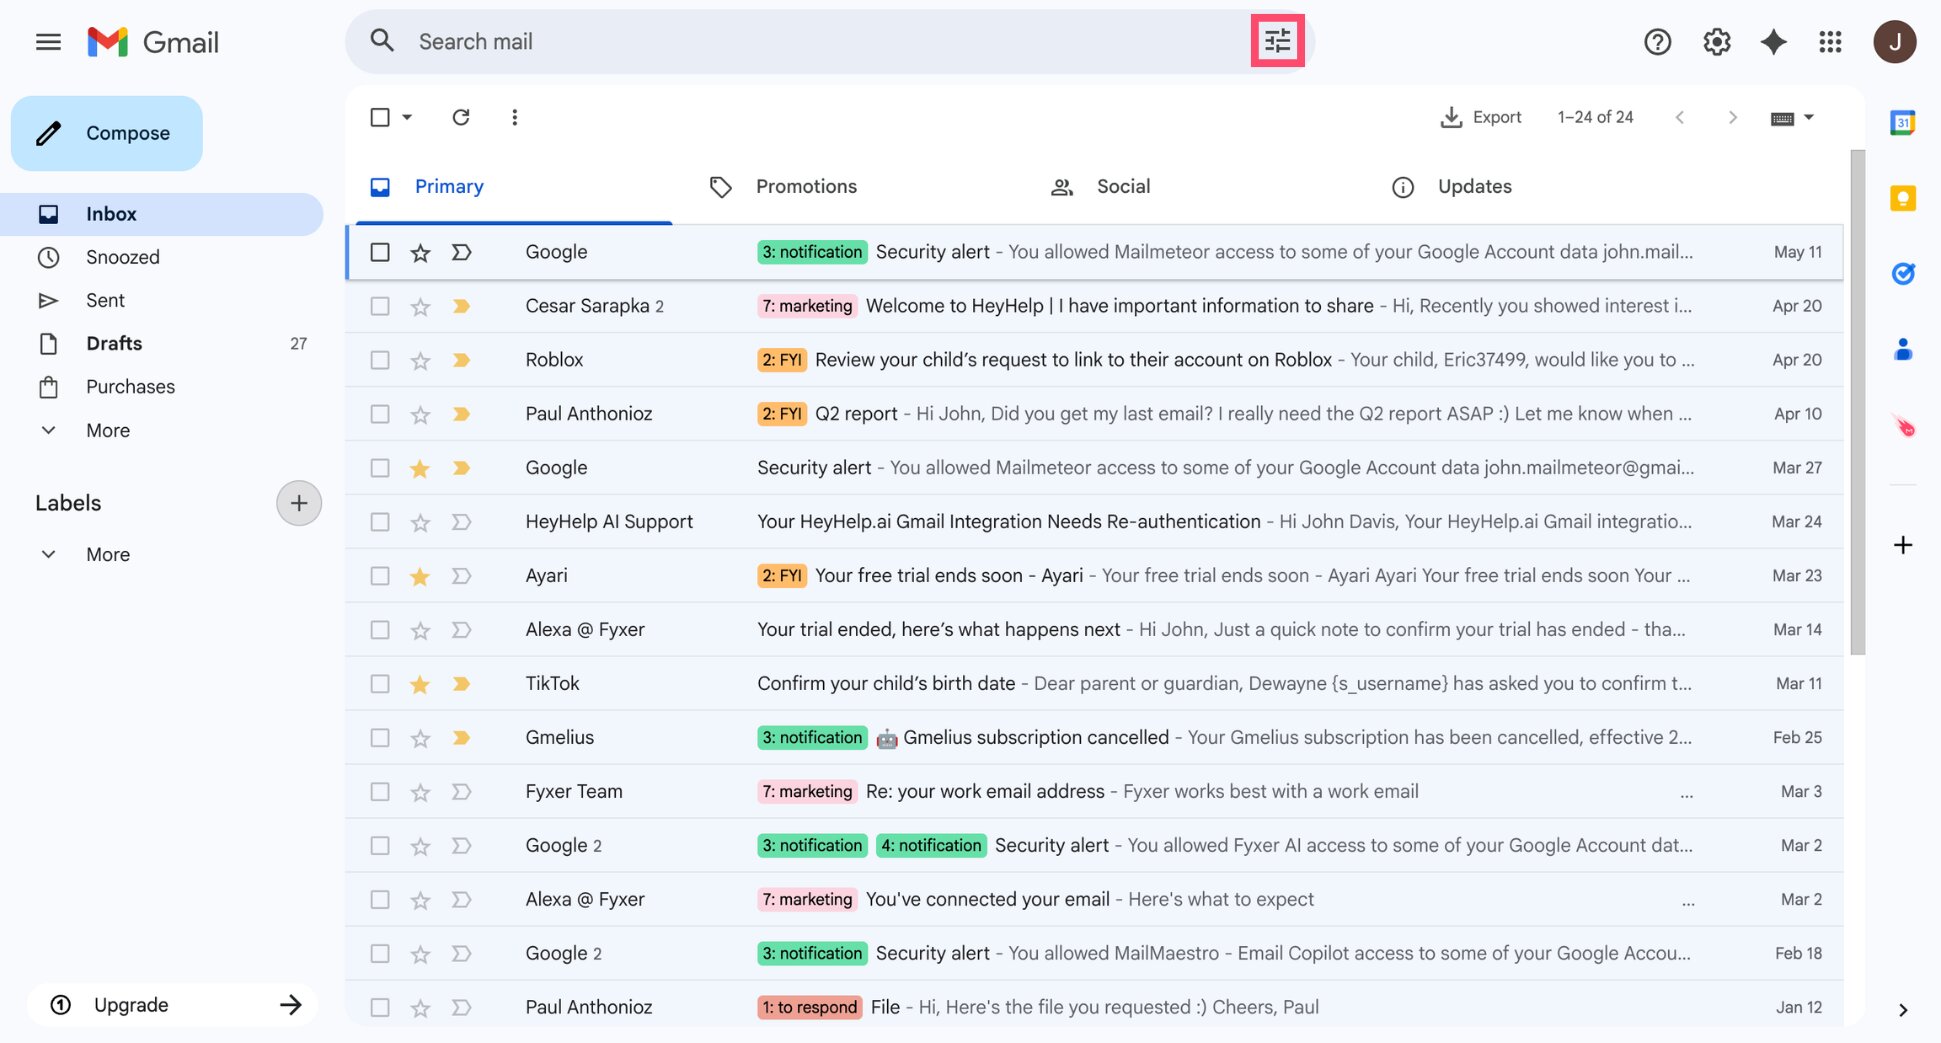Switch to the Promotions tab

coord(806,187)
